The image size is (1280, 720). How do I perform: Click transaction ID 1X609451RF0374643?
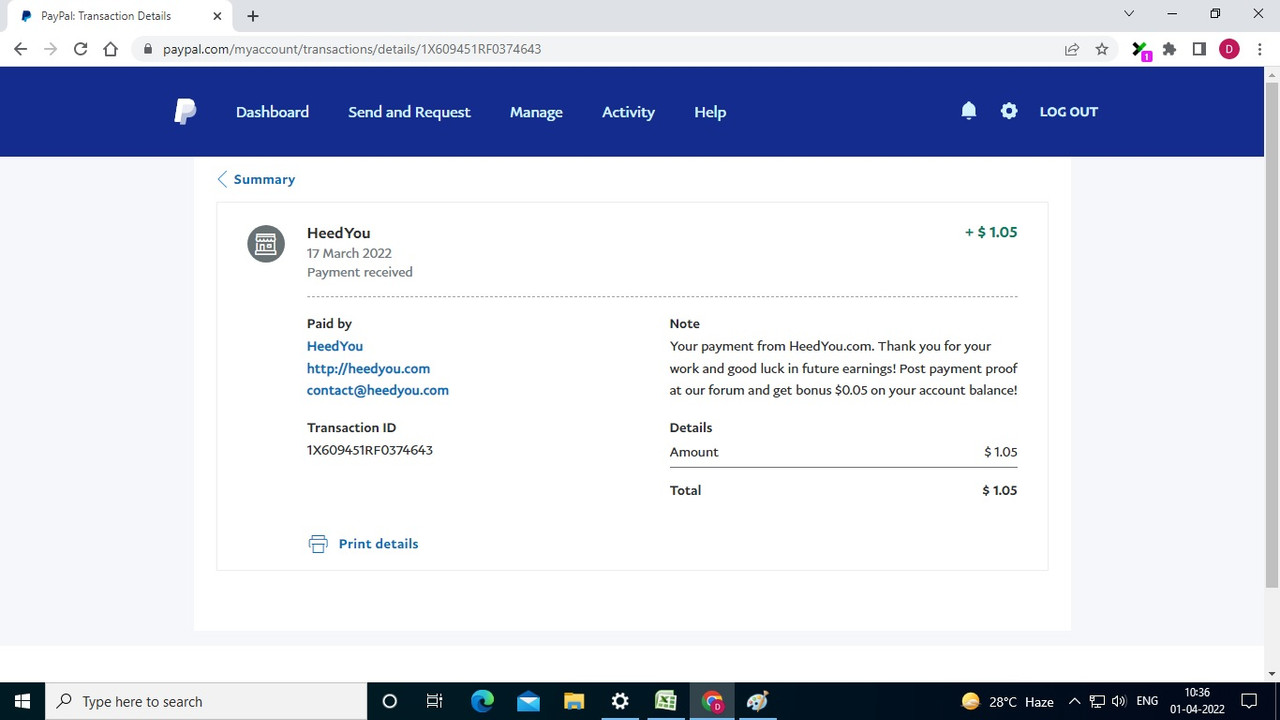[370, 450]
